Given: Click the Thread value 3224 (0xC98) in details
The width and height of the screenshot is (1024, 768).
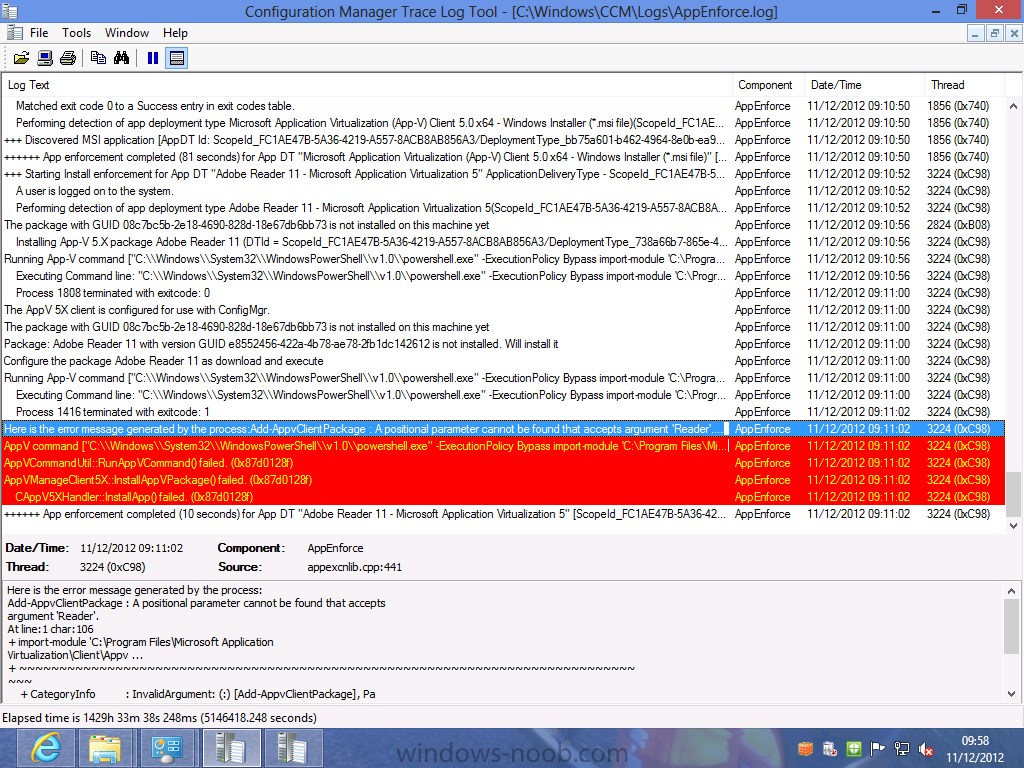Looking at the screenshot, I should [112, 567].
